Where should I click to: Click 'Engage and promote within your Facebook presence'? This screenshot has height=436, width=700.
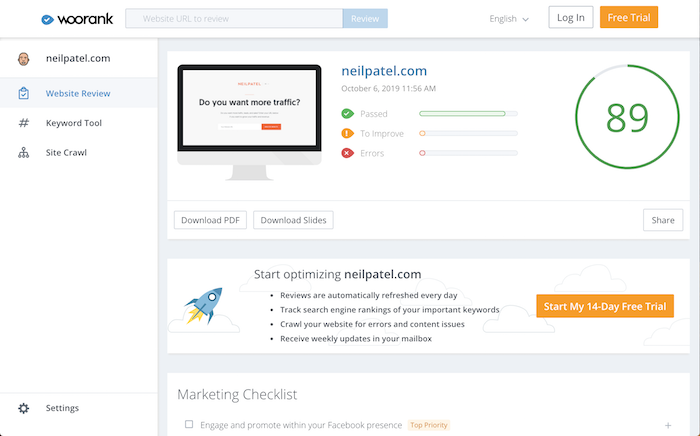tap(301, 425)
